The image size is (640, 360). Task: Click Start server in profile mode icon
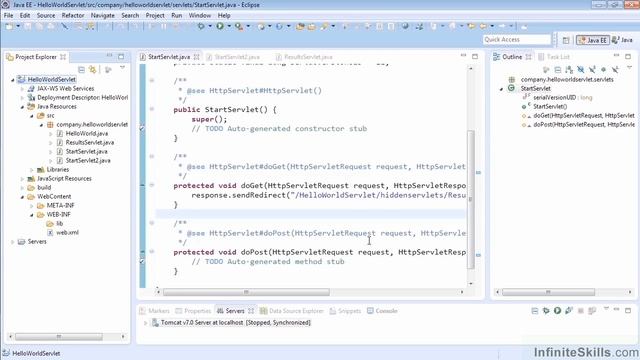569,311
